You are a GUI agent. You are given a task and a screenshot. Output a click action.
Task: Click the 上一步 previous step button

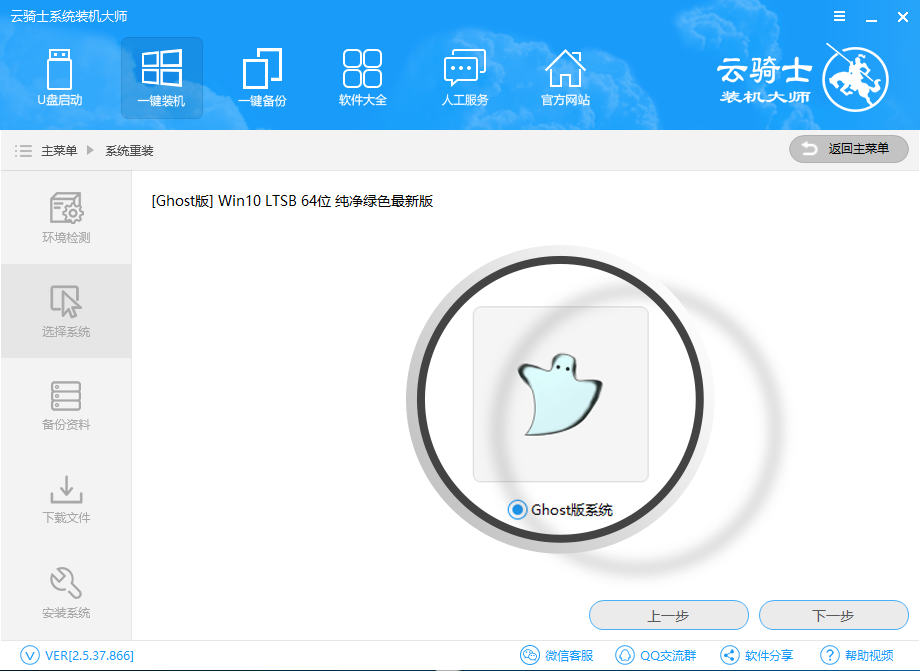(x=668, y=615)
